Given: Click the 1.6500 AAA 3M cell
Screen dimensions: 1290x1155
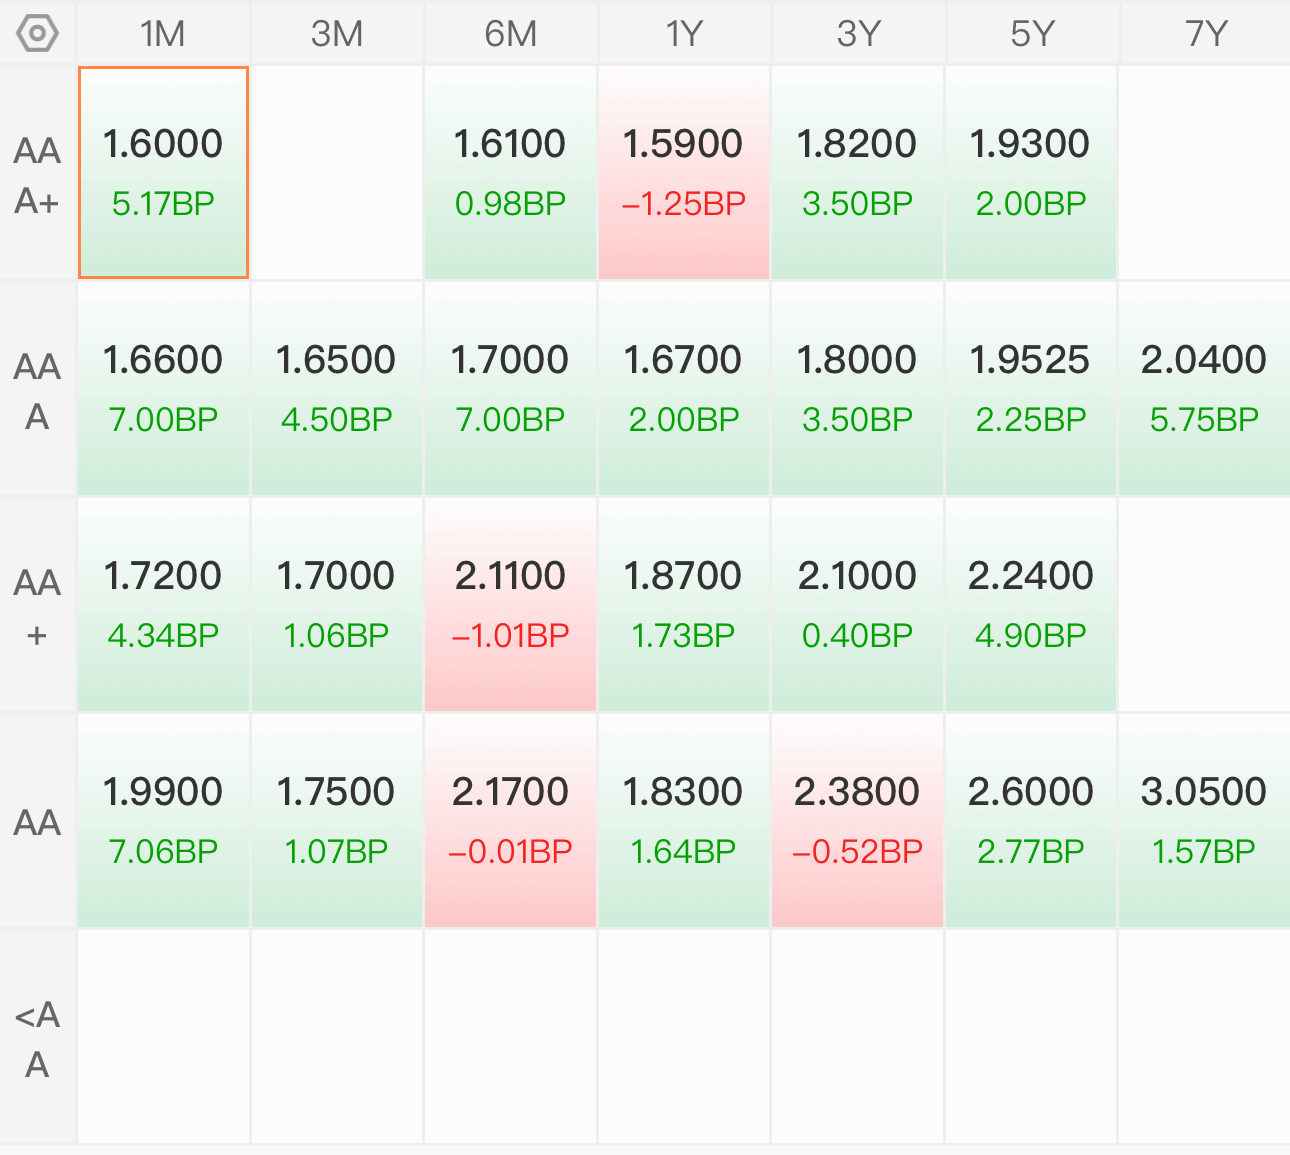Looking at the screenshot, I should point(336,388).
